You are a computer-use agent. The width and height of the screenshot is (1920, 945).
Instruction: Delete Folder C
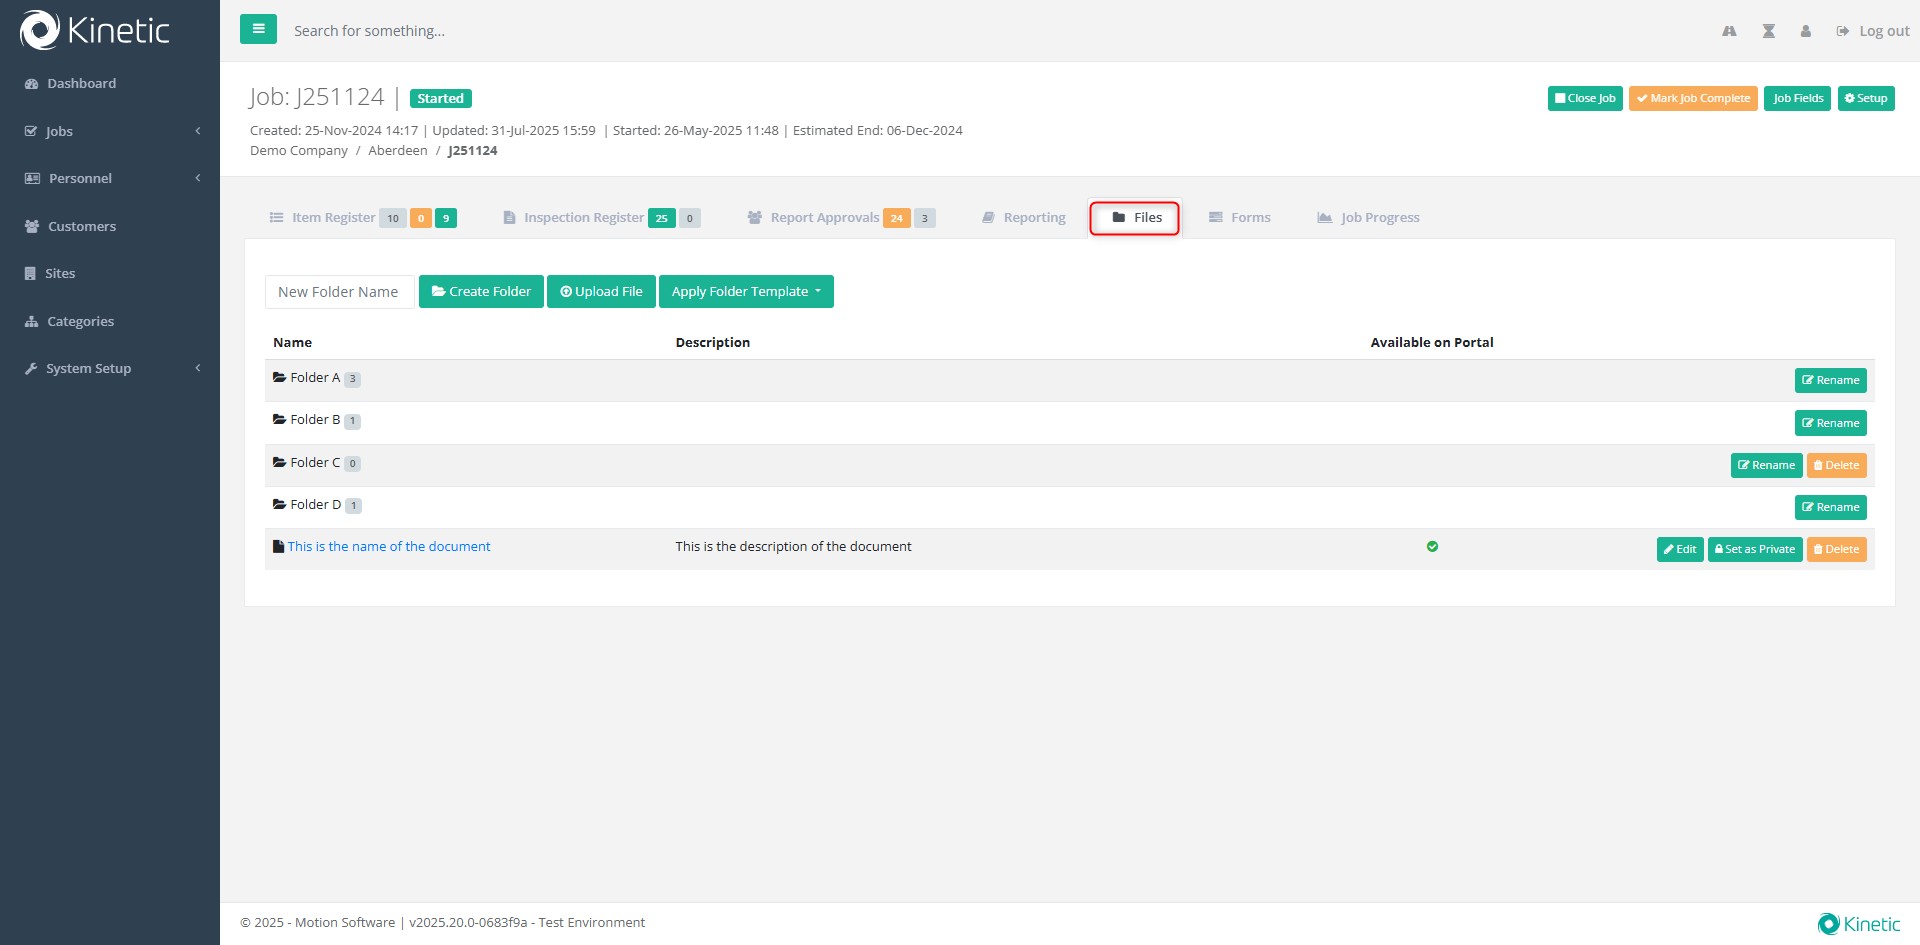(x=1836, y=466)
